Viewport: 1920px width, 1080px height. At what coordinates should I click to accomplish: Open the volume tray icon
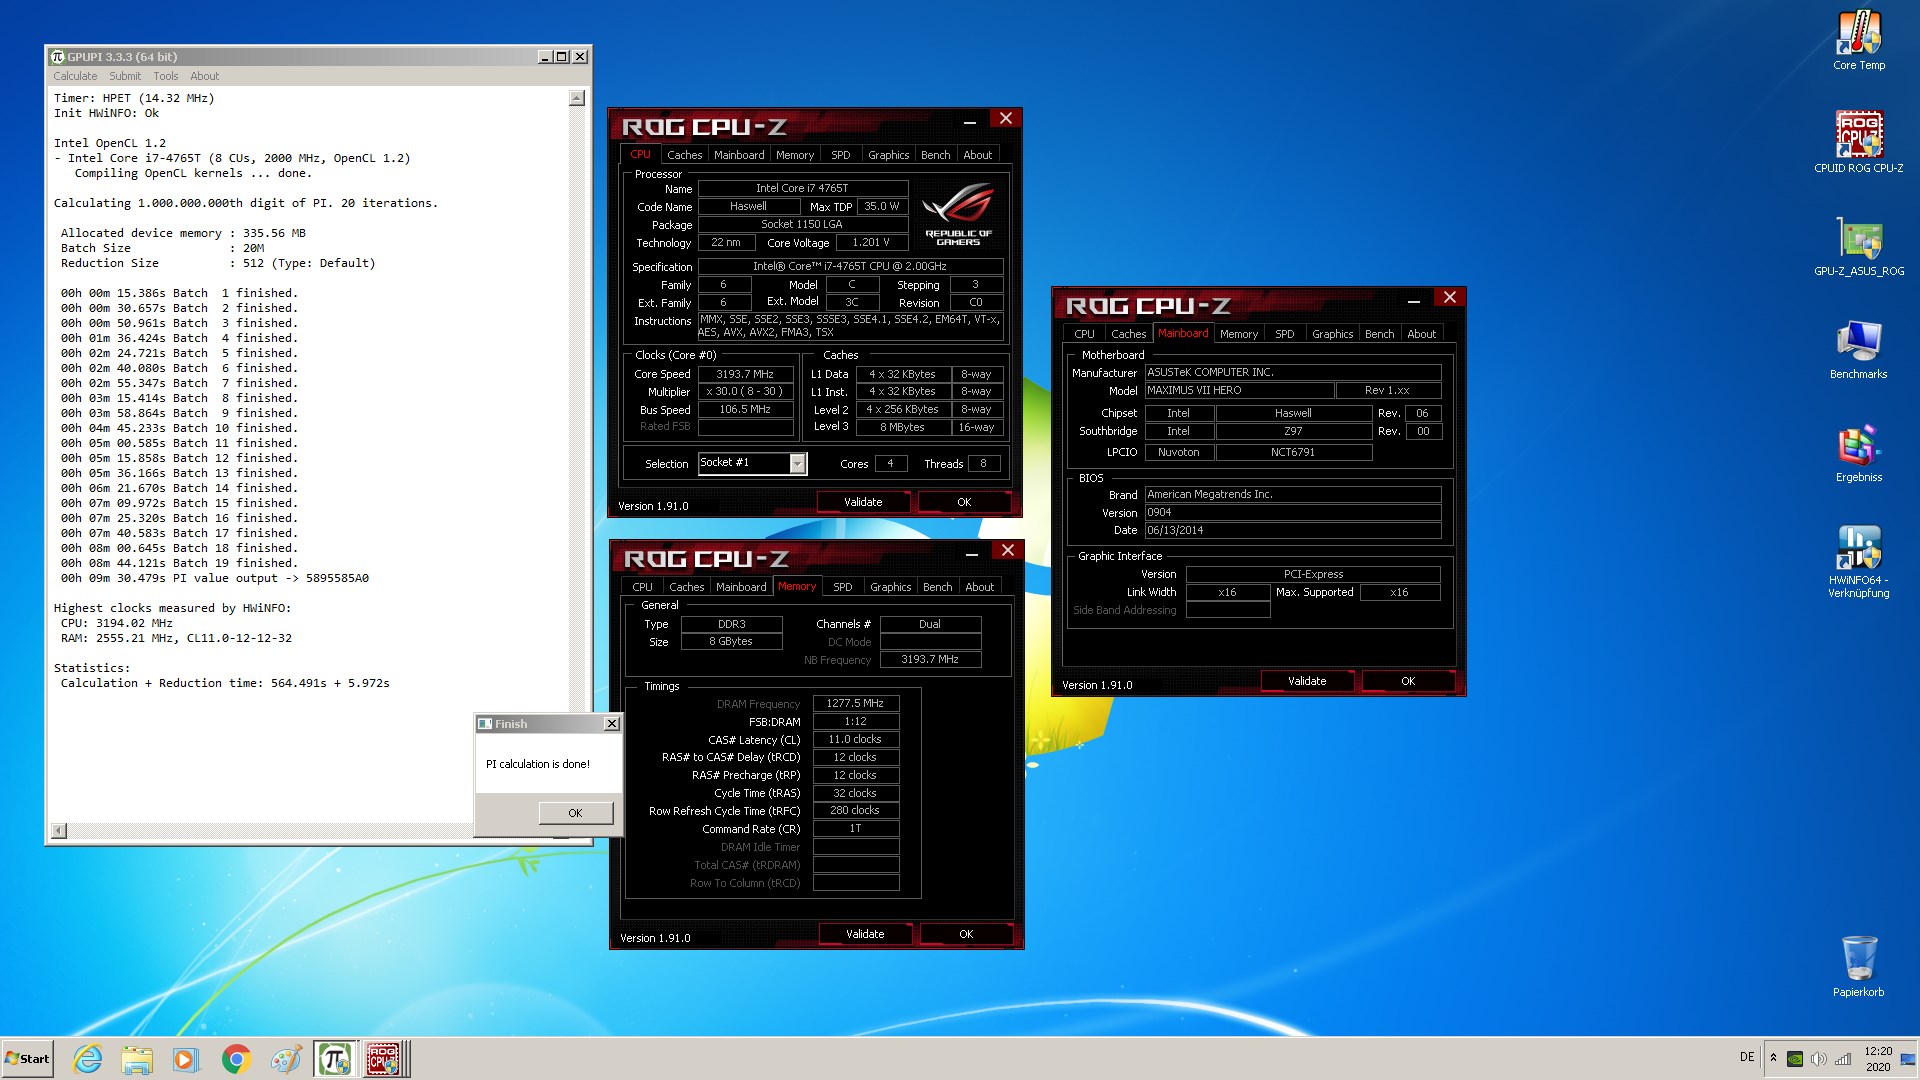click(1819, 1059)
